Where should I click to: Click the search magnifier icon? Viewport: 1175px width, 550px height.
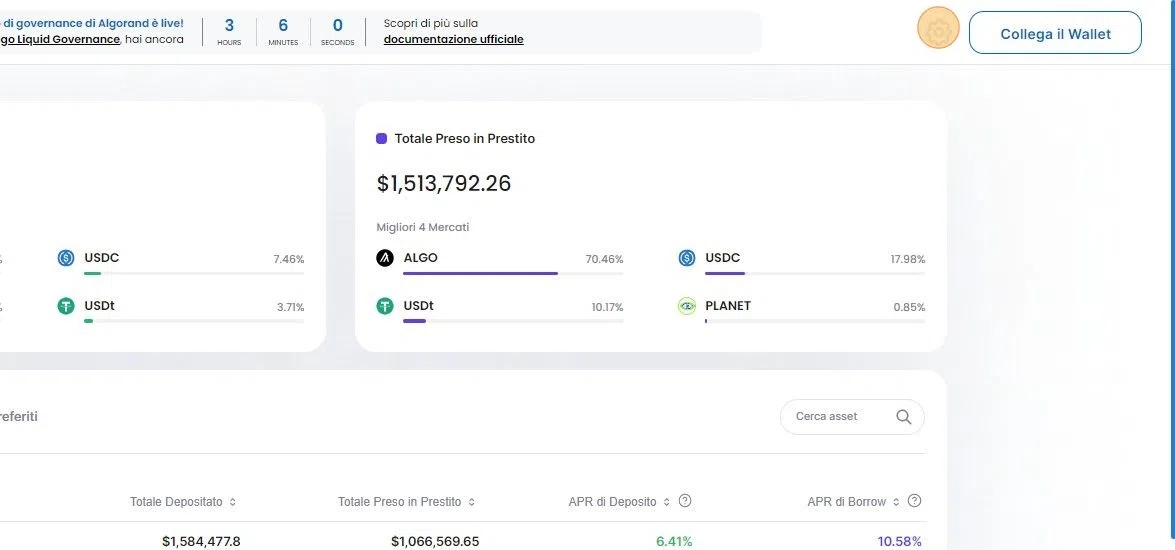[904, 417]
